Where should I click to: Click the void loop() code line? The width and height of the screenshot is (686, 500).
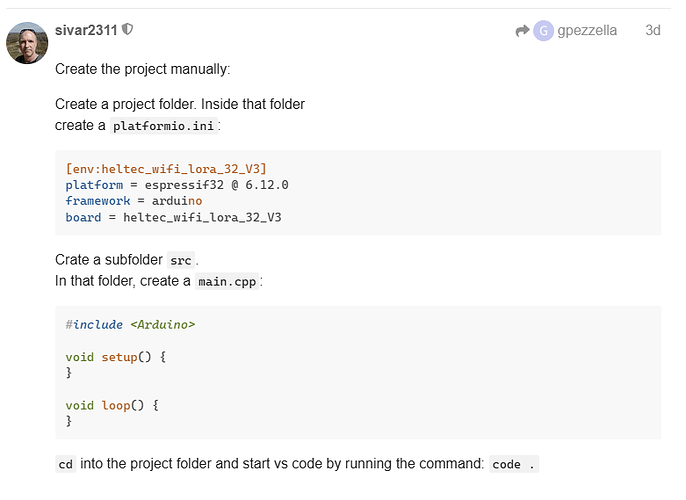(x=112, y=406)
